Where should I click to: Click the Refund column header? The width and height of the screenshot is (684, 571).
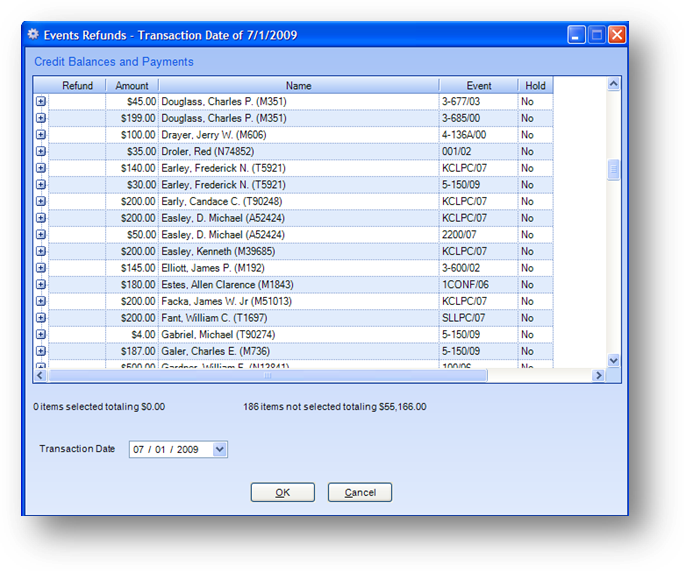click(x=77, y=86)
